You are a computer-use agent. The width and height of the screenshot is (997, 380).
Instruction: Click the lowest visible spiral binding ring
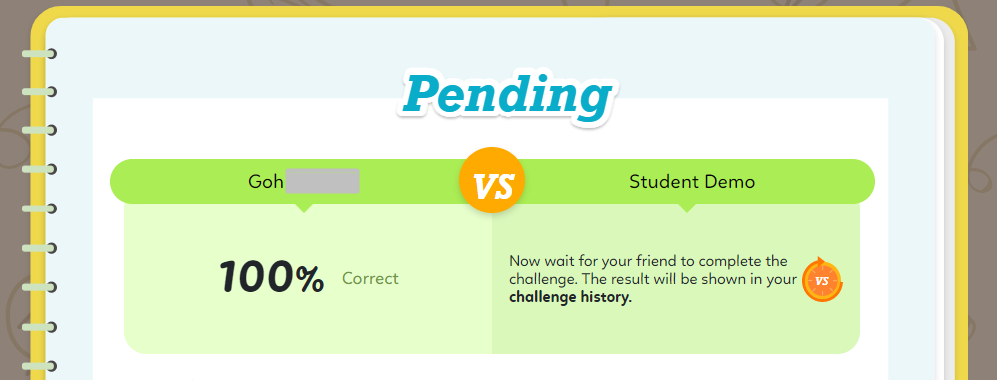point(39,367)
